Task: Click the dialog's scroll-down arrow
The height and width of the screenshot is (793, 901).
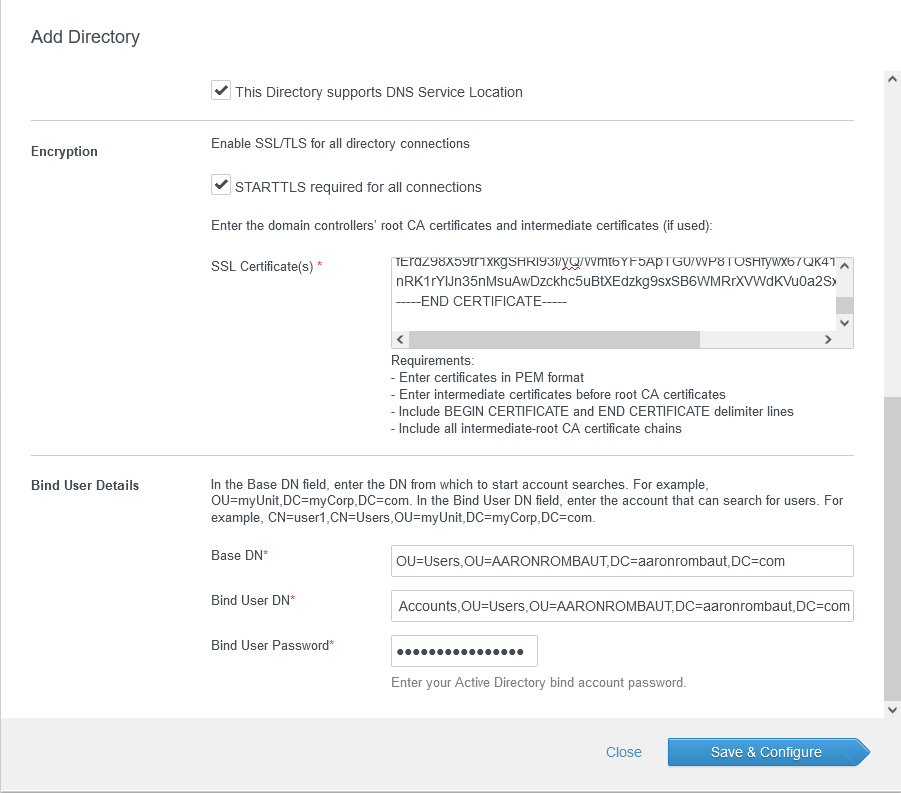Action: tap(893, 708)
